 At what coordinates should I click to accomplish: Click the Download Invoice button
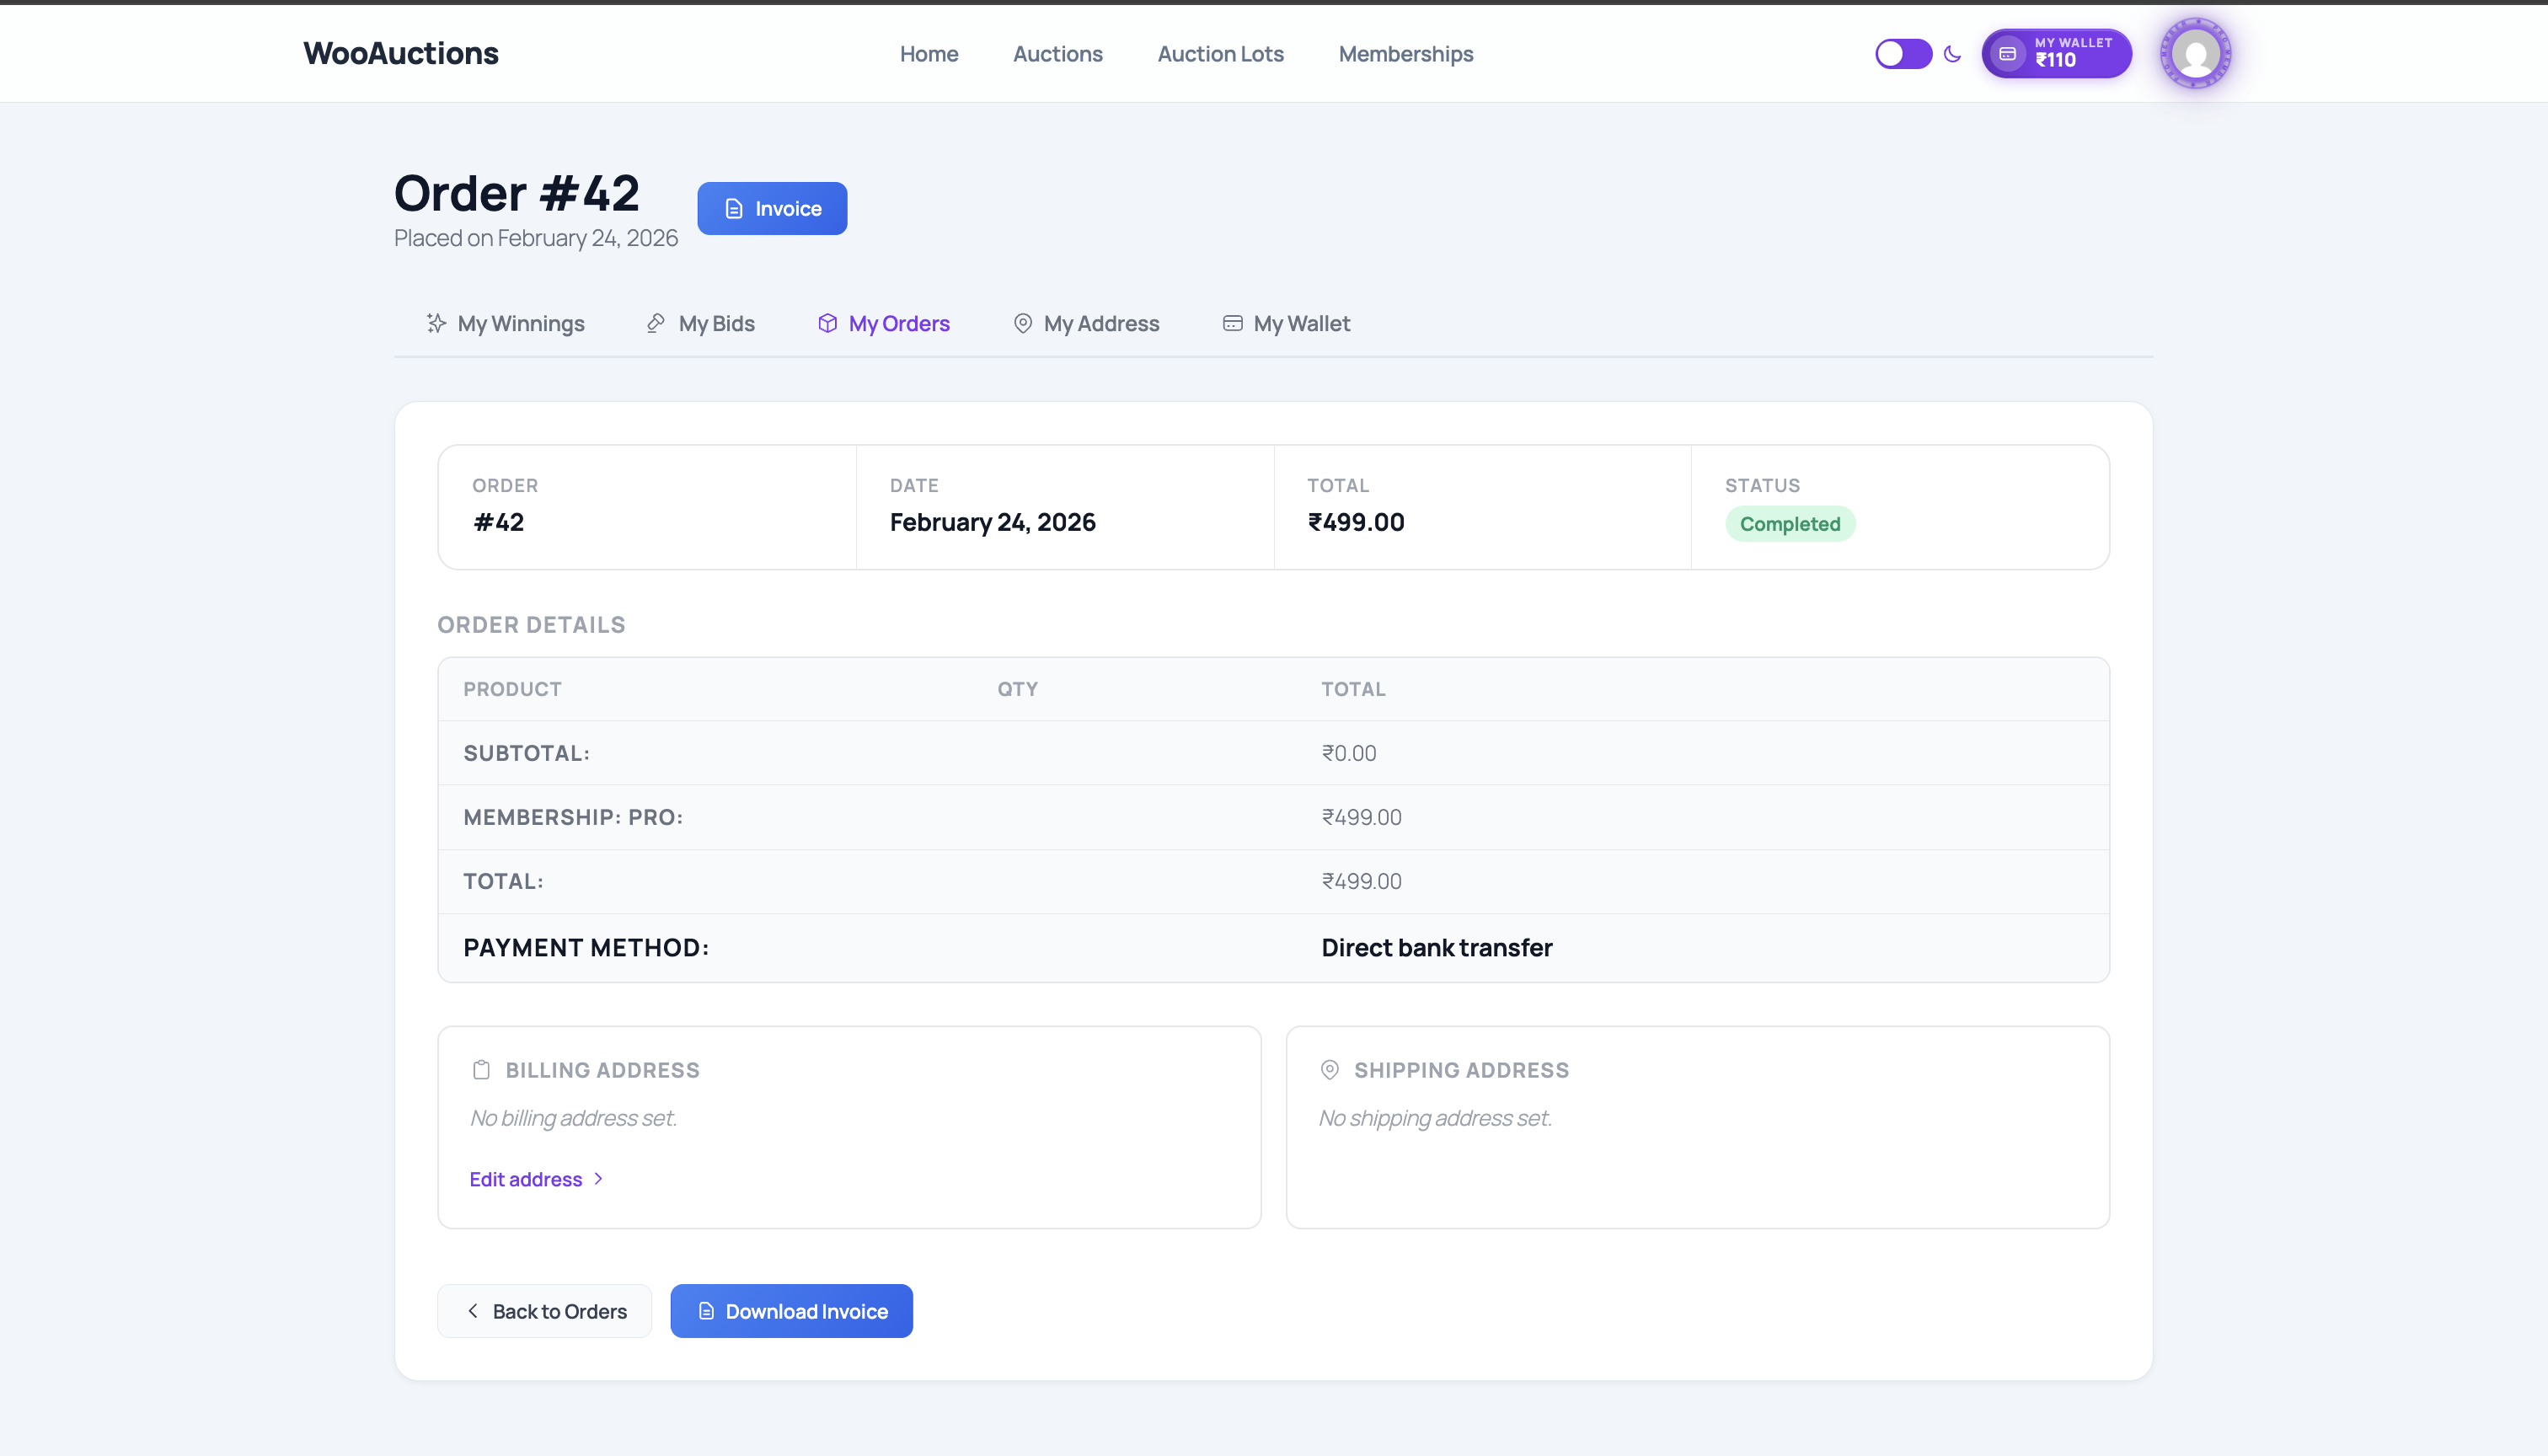point(791,1310)
